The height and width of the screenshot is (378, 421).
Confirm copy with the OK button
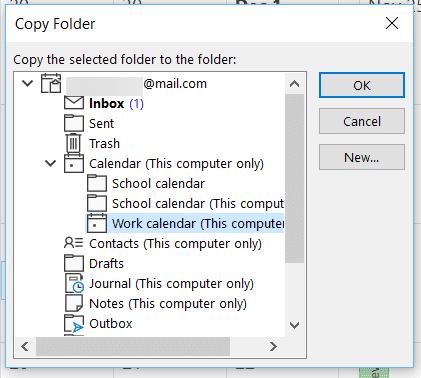coord(362,85)
